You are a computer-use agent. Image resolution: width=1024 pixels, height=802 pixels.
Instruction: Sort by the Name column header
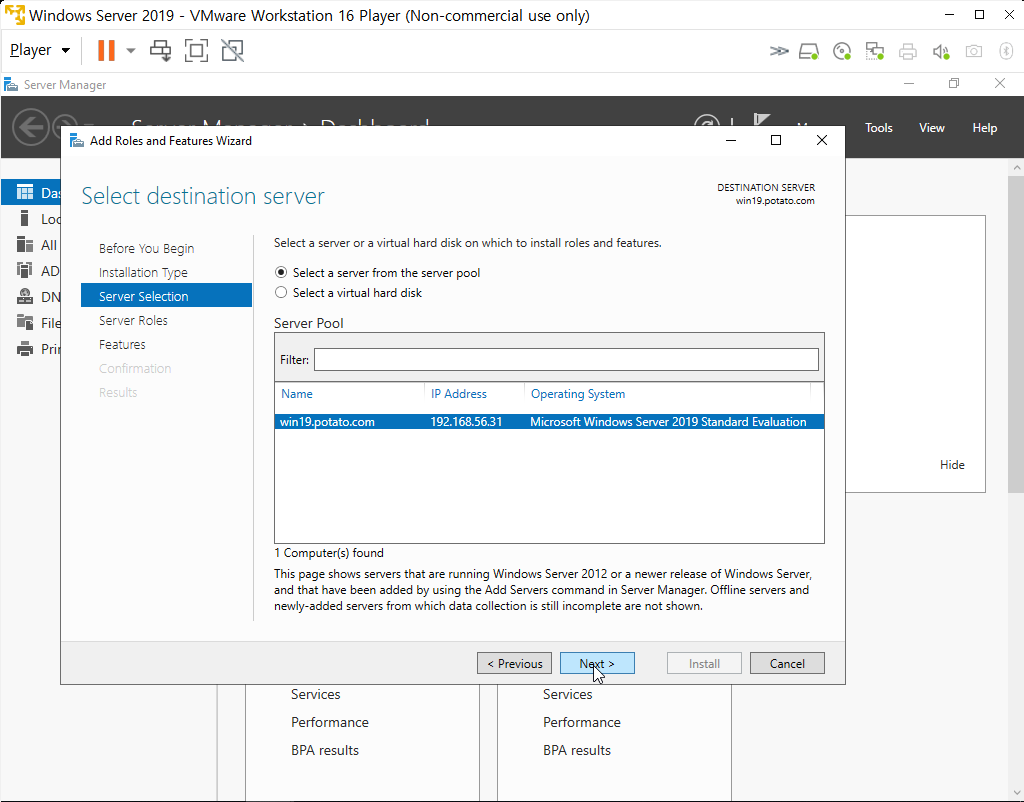pos(296,394)
